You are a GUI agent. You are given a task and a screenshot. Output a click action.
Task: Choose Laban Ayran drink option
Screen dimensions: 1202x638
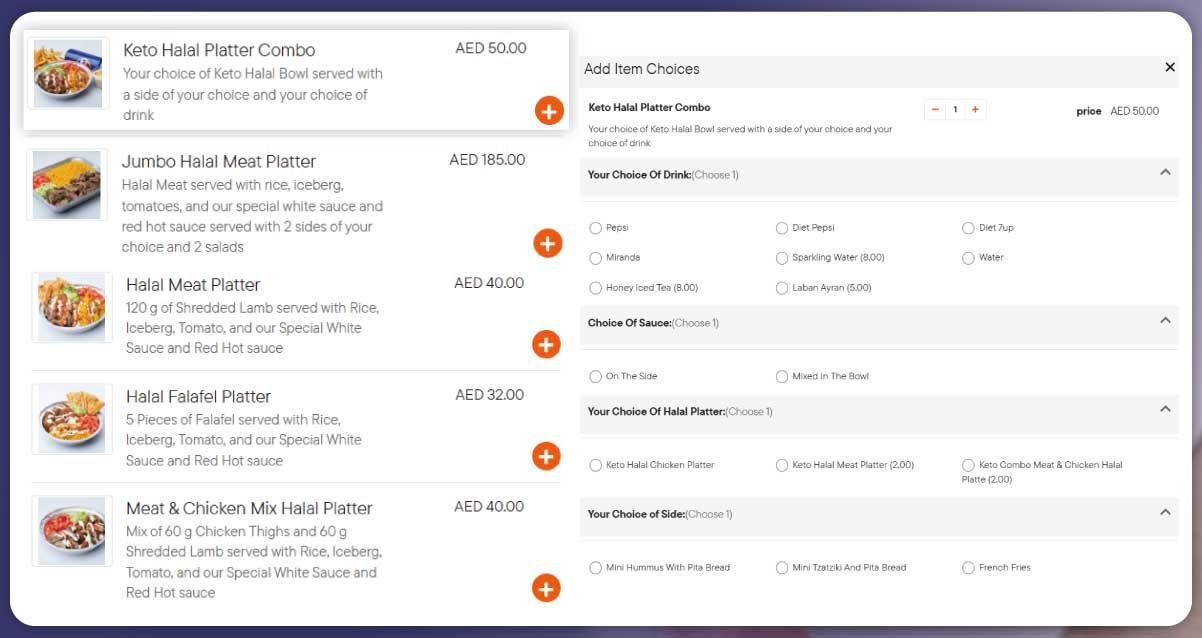click(781, 288)
